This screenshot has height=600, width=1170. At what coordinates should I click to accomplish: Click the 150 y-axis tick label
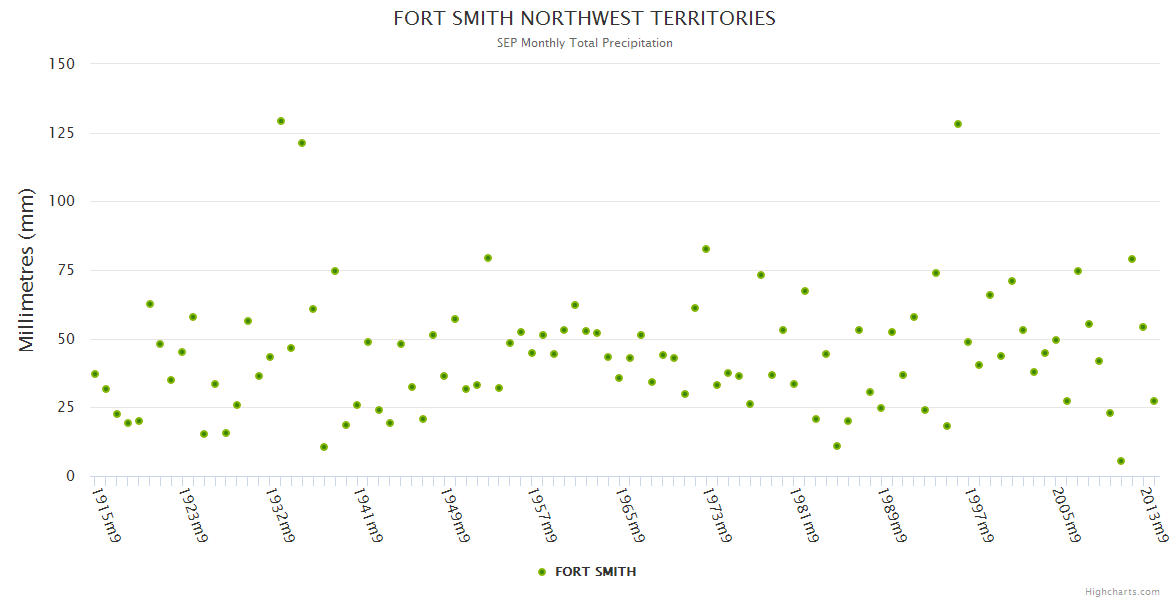pos(62,64)
